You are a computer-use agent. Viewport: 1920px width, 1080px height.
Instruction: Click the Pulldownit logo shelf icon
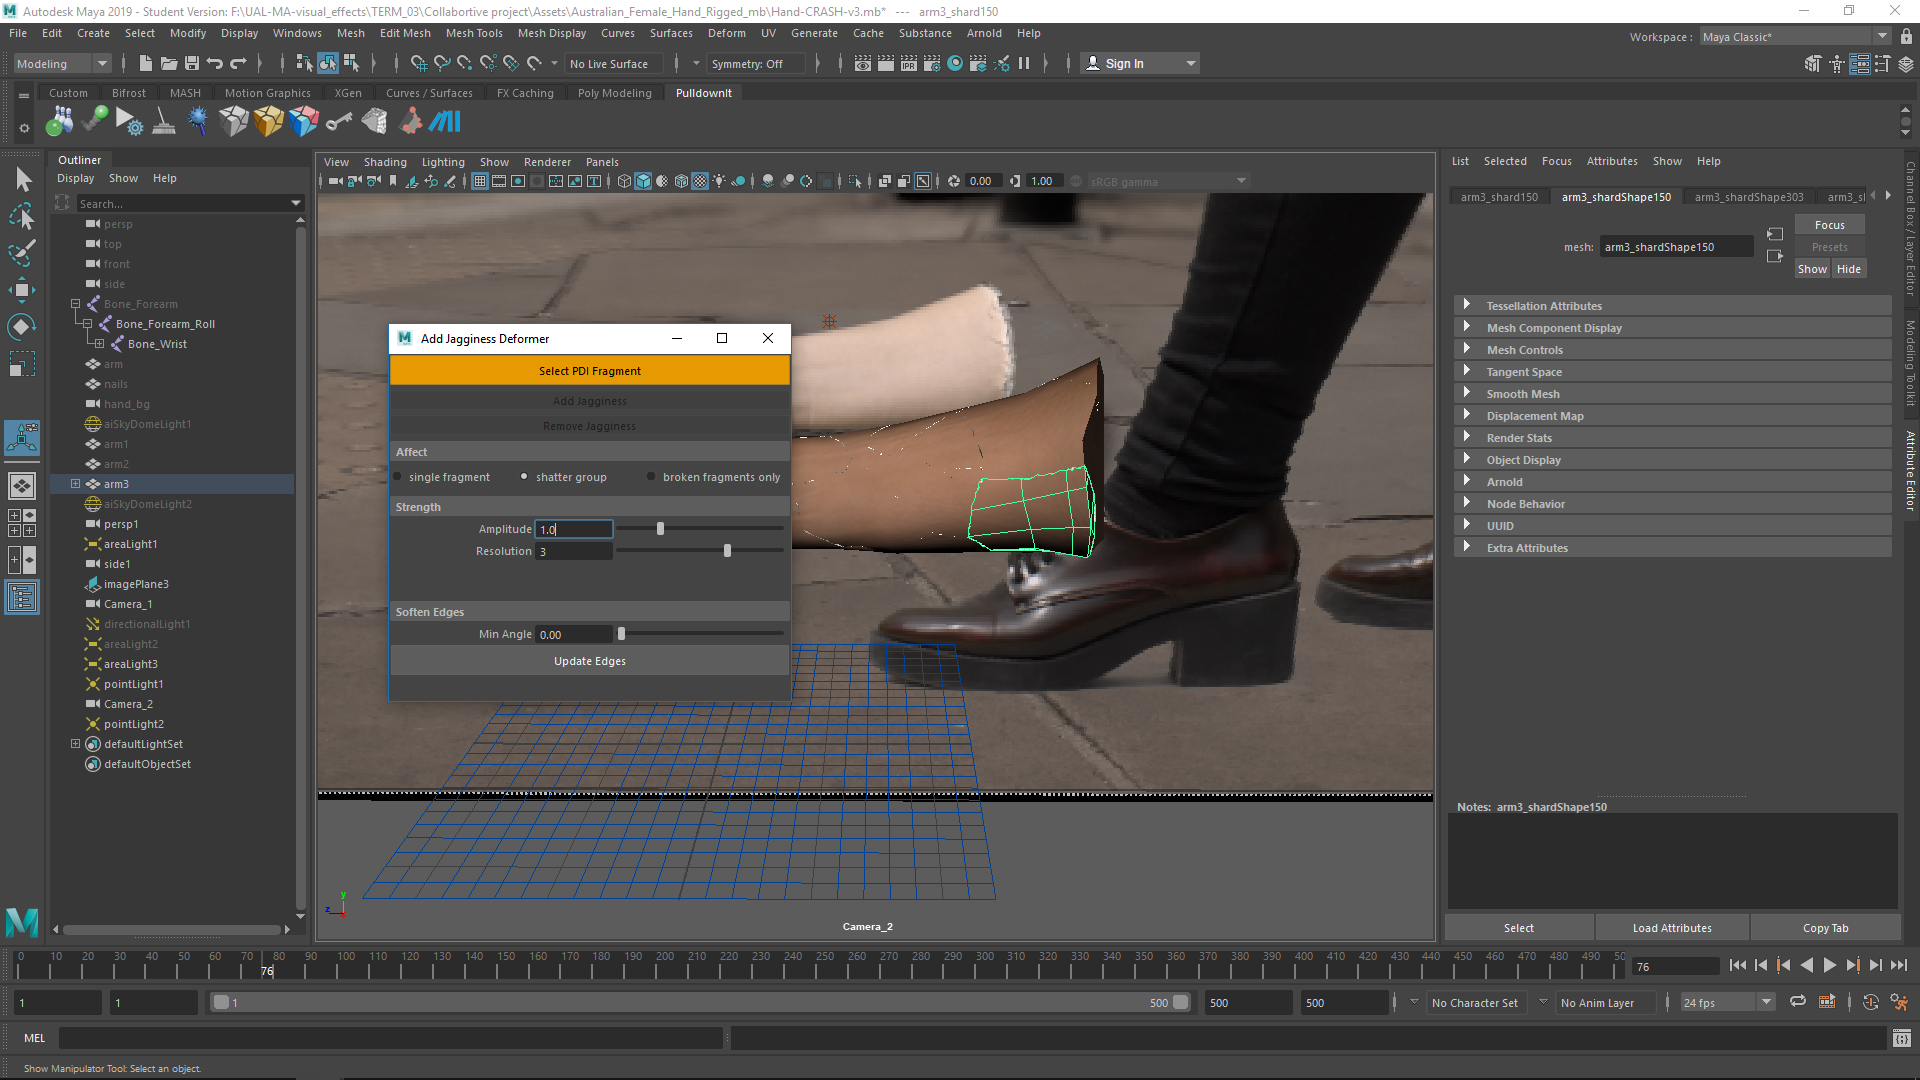pos(445,122)
